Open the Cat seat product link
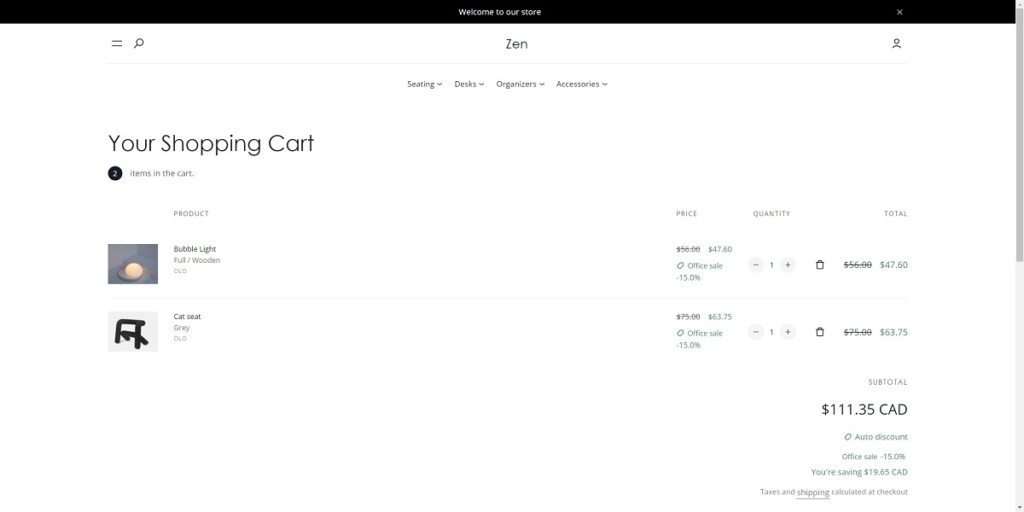1024x512 pixels. pyautogui.click(x=187, y=317)
